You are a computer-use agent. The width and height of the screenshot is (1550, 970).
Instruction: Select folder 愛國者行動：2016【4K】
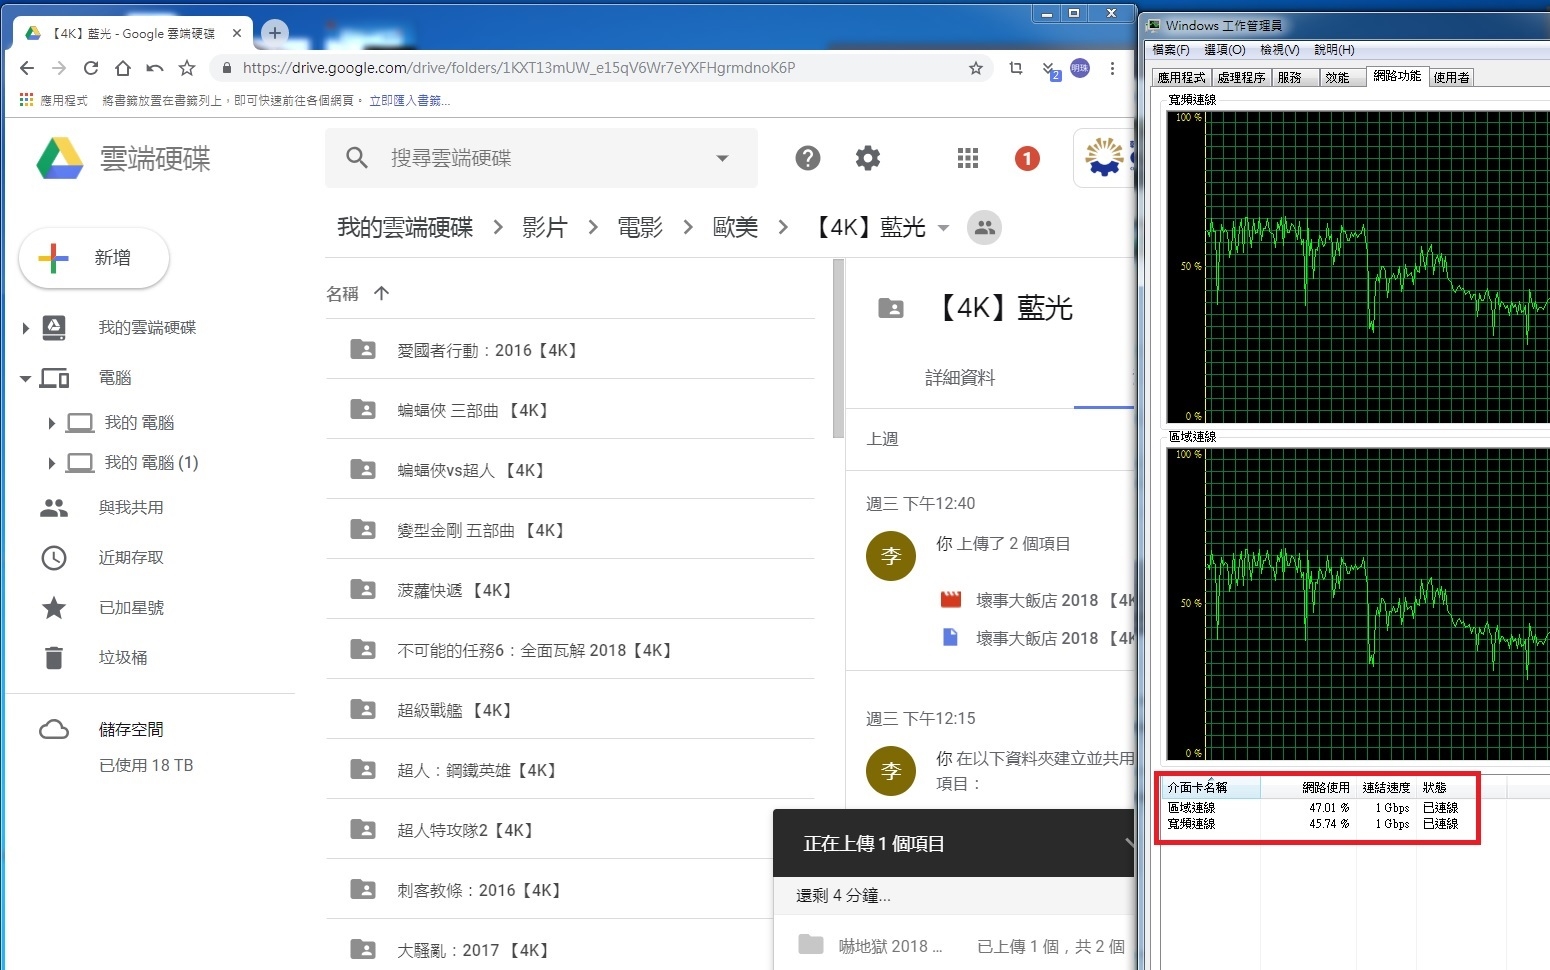click(570, 350)
